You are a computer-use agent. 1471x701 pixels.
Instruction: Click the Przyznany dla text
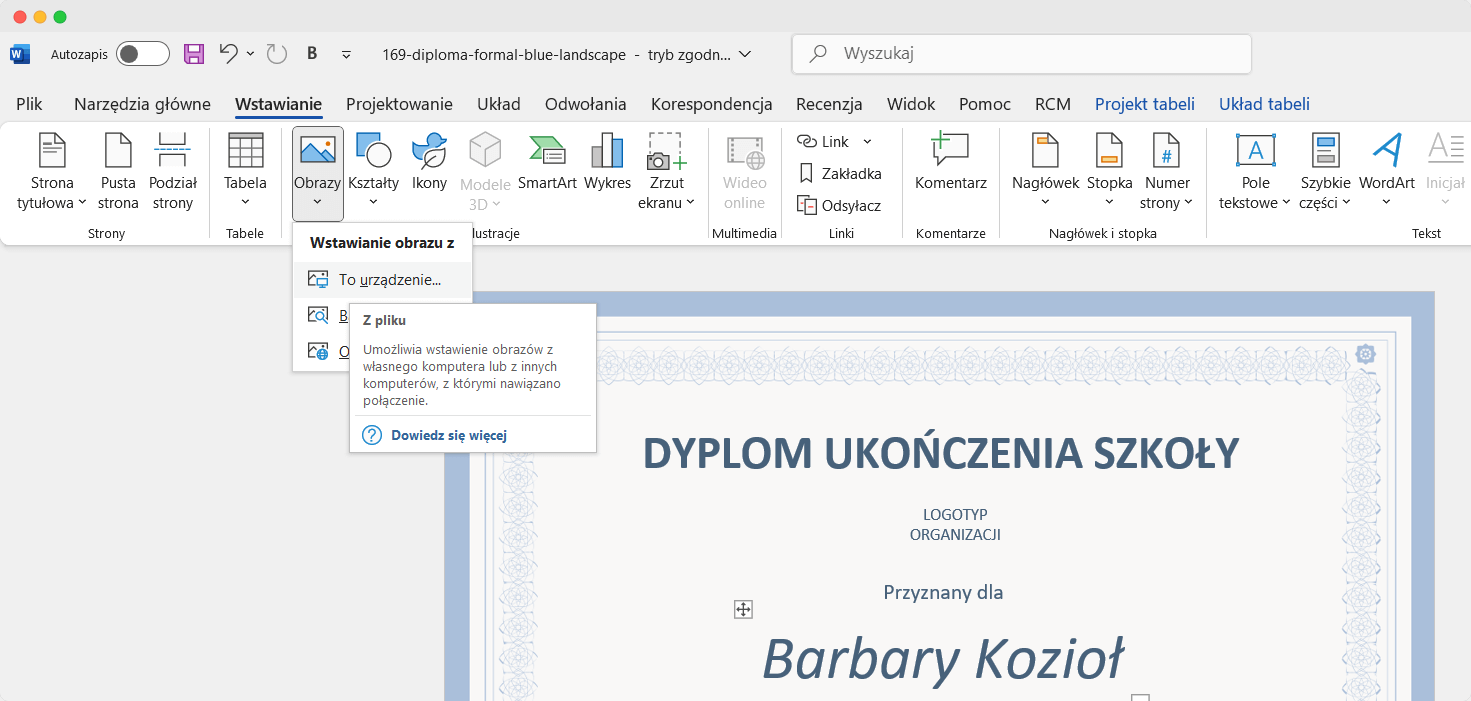(x=943, y=592)
